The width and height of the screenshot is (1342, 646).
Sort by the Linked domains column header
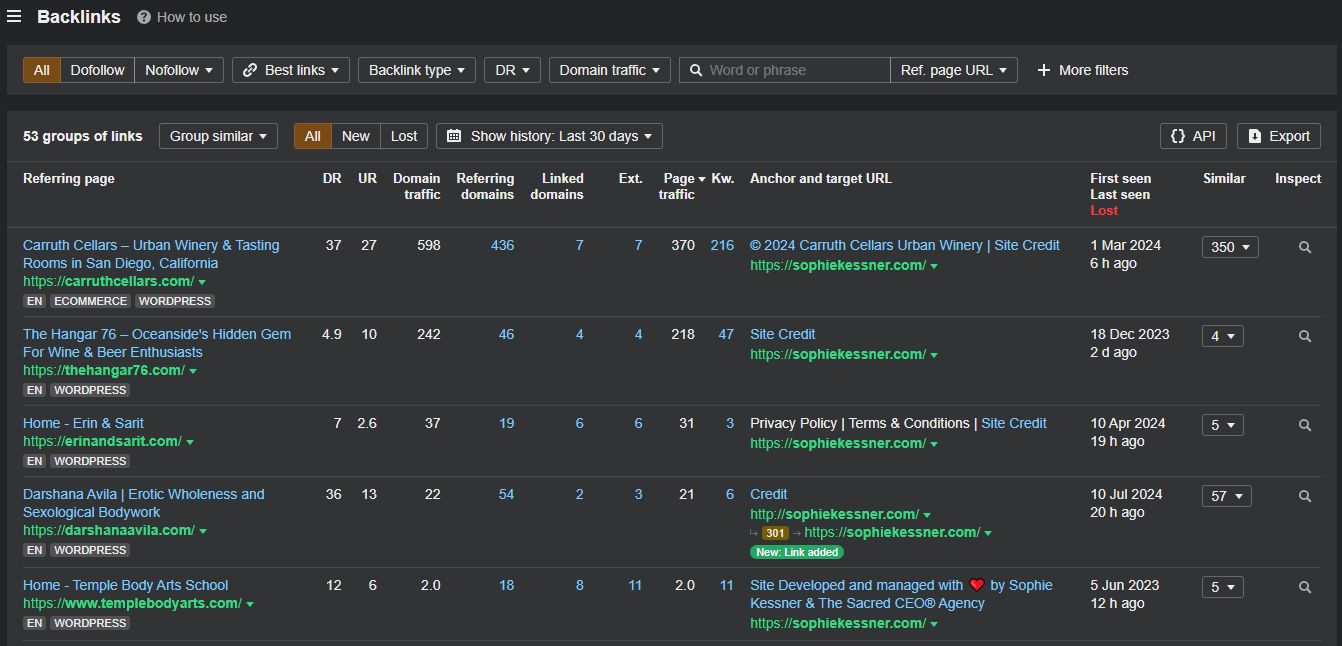[x=557, y=186]
